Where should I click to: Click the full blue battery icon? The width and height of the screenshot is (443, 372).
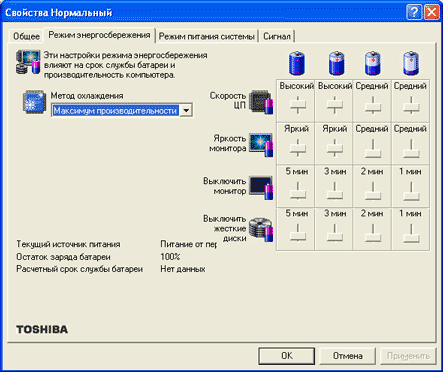tap(296, 63)
